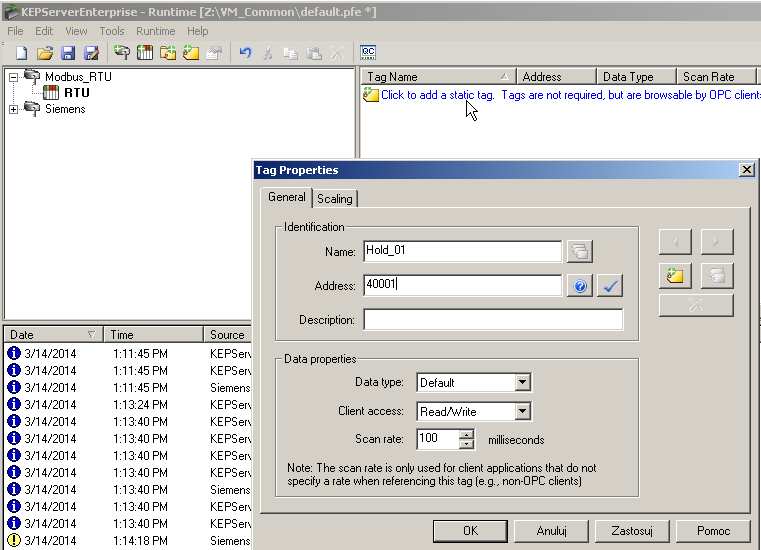Click the Source column header in log
Screen dimensions: 761x550
tap(228, 334)
